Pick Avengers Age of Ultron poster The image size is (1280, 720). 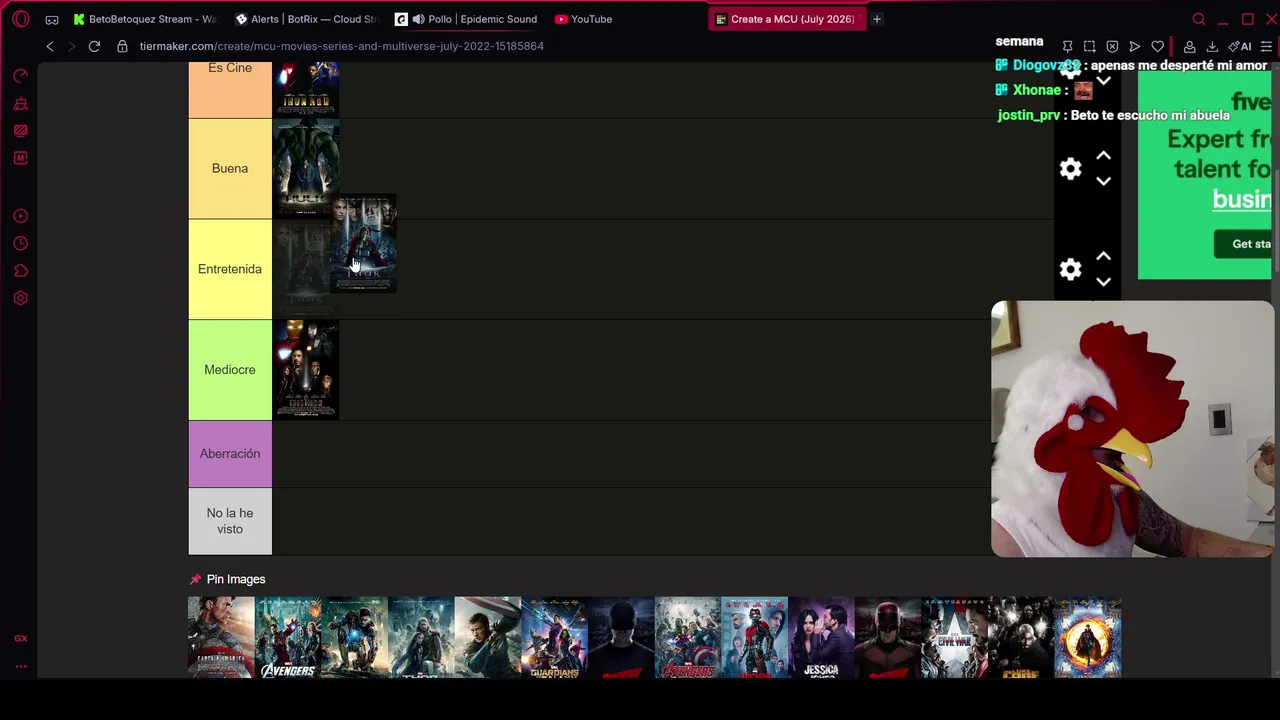point(688,638)
